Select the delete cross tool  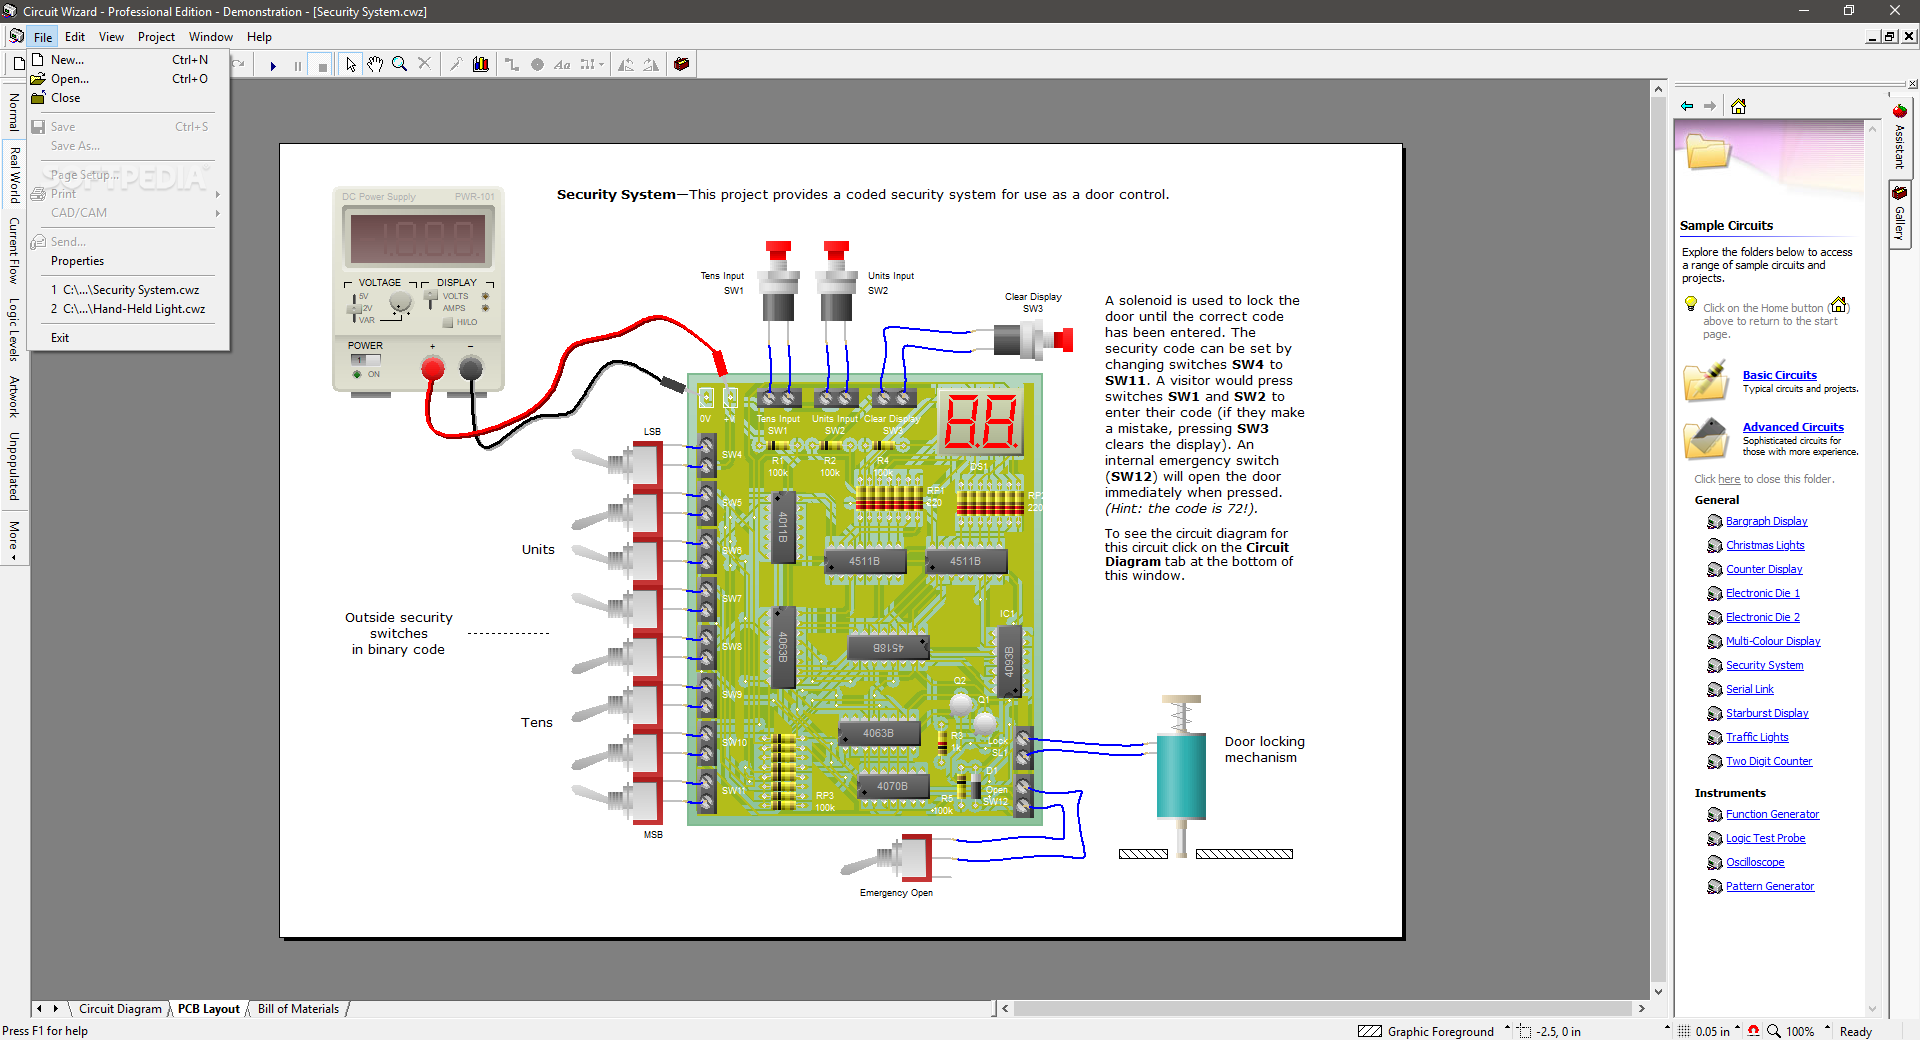(x=424, y=65)
